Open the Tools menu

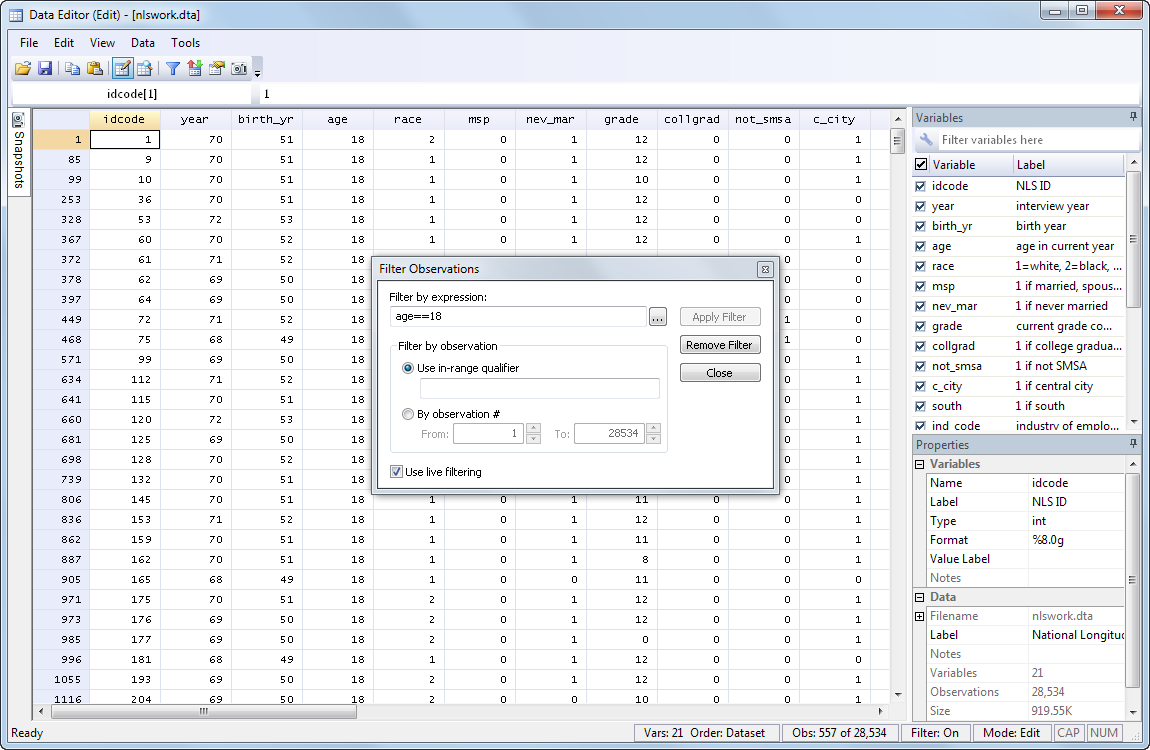185,43
